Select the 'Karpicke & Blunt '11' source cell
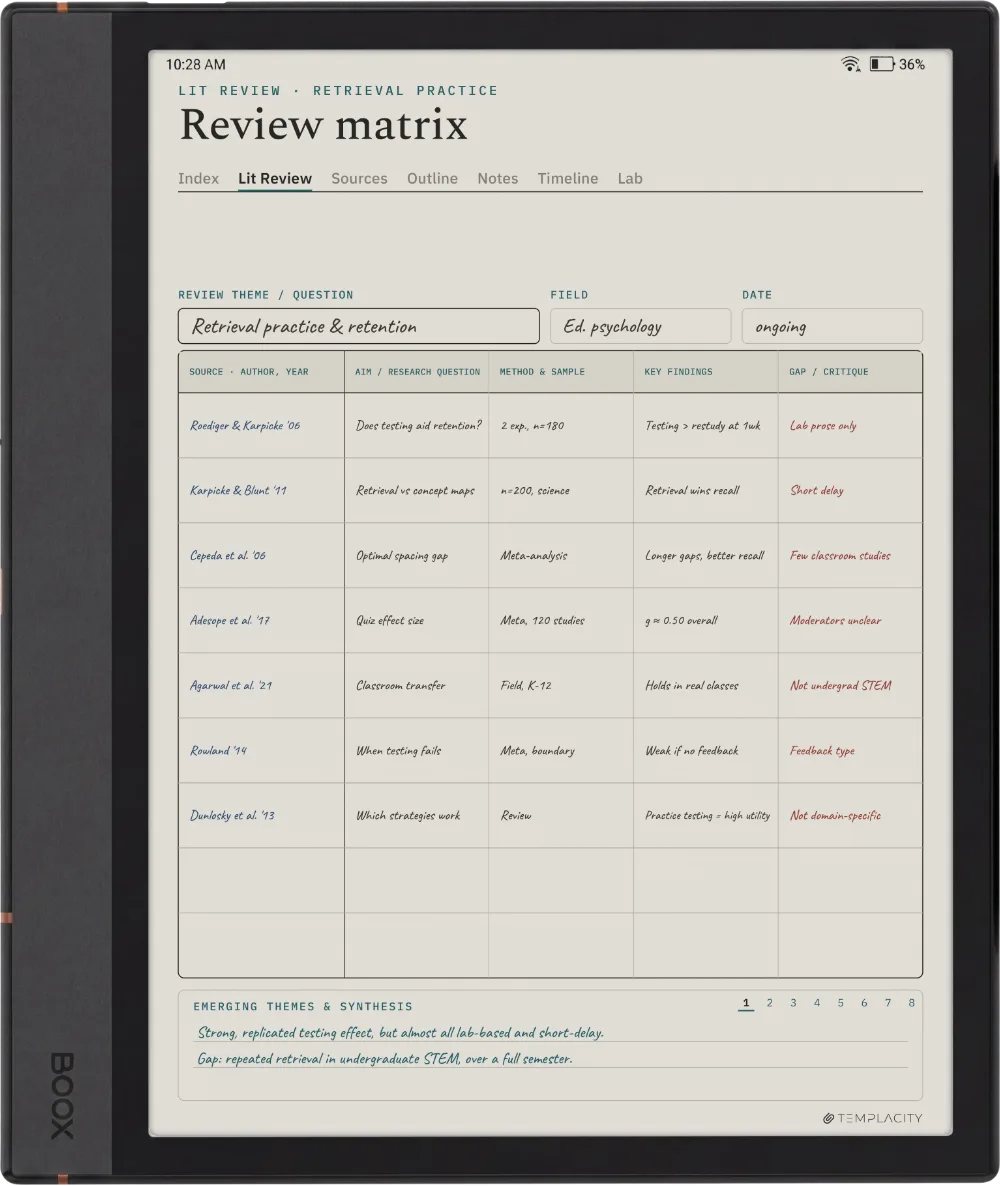 tap(262, 490)
